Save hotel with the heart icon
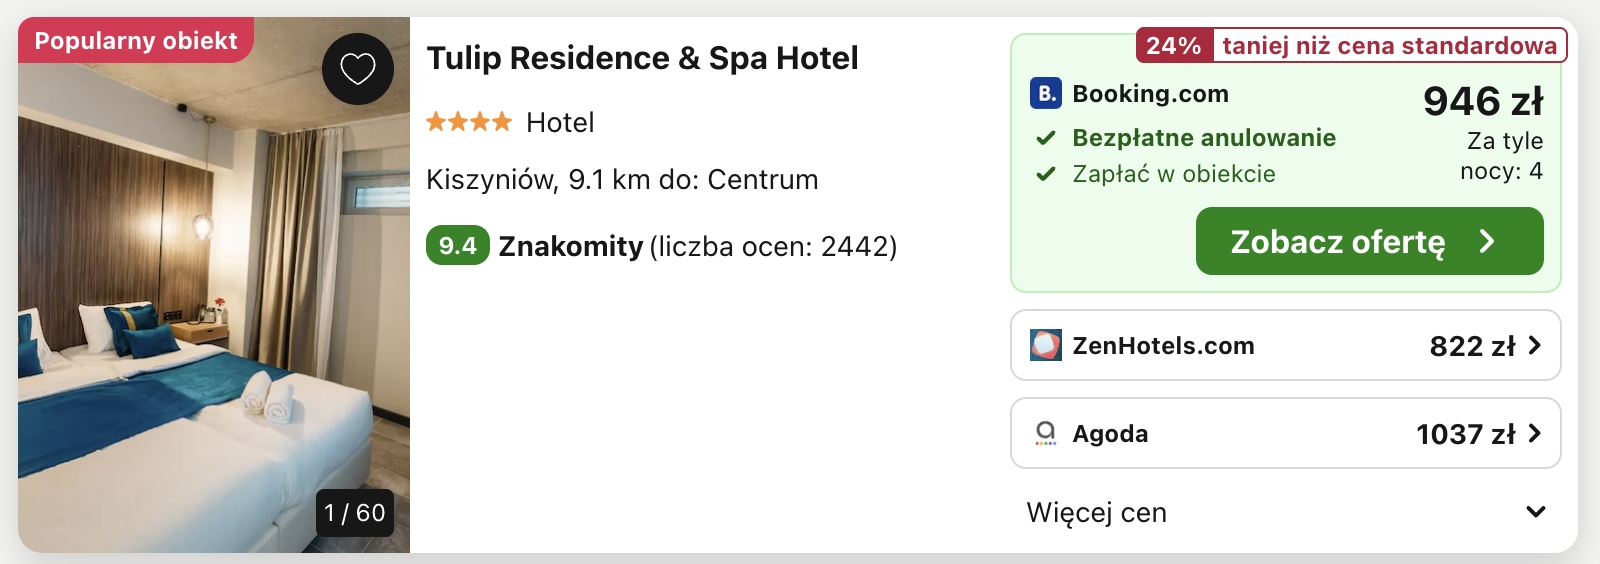Viewport: 1600px width, 564px height. click(x=357, y=69)
